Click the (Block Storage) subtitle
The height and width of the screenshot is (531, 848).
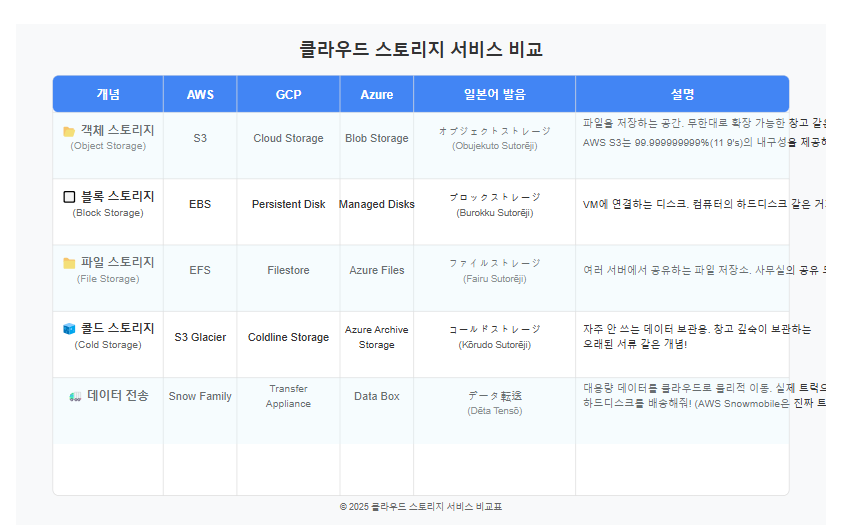click(108, 213)
